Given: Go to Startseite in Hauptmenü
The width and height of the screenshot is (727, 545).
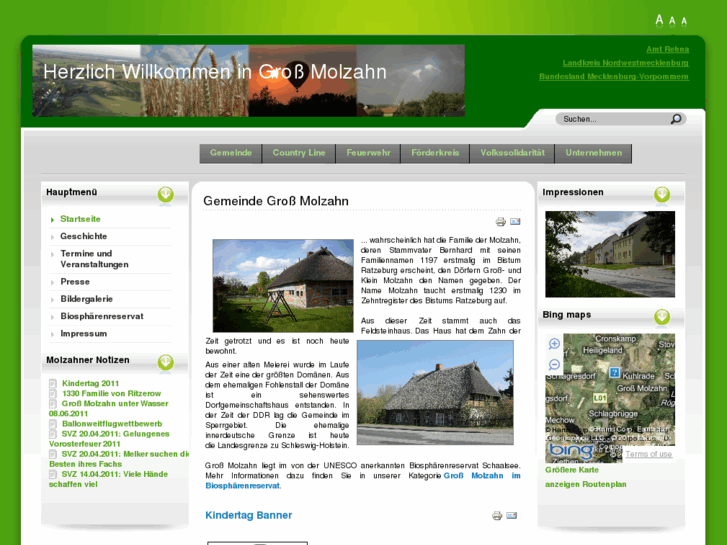Looking at the screenshot, I should click(x=80, y=219).
